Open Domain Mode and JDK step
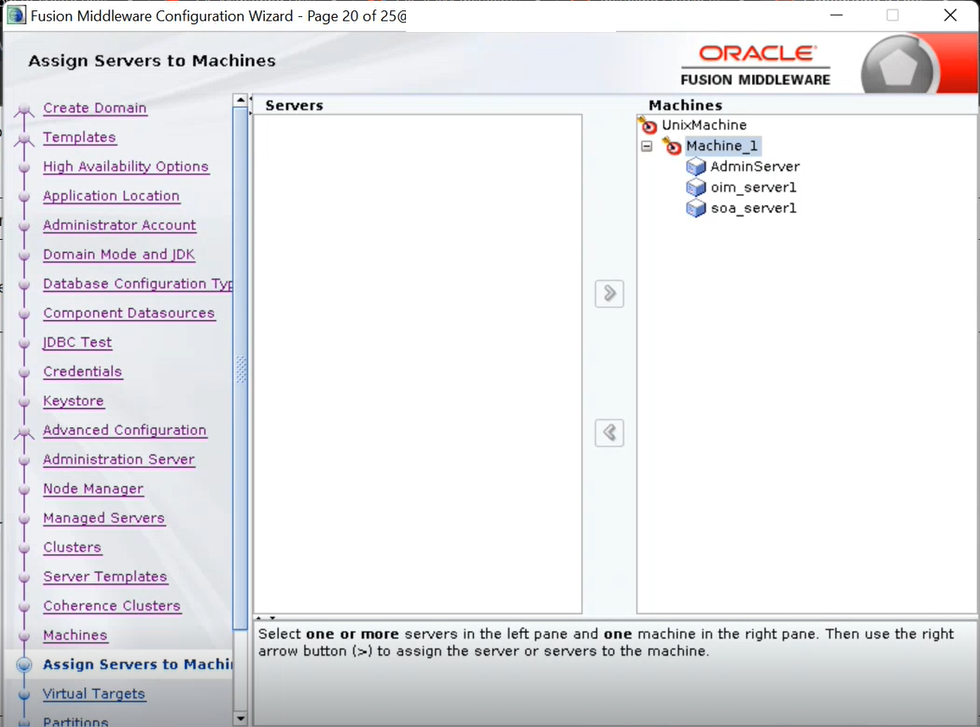This screenshot has height=727, width=980. click(119, 254)
